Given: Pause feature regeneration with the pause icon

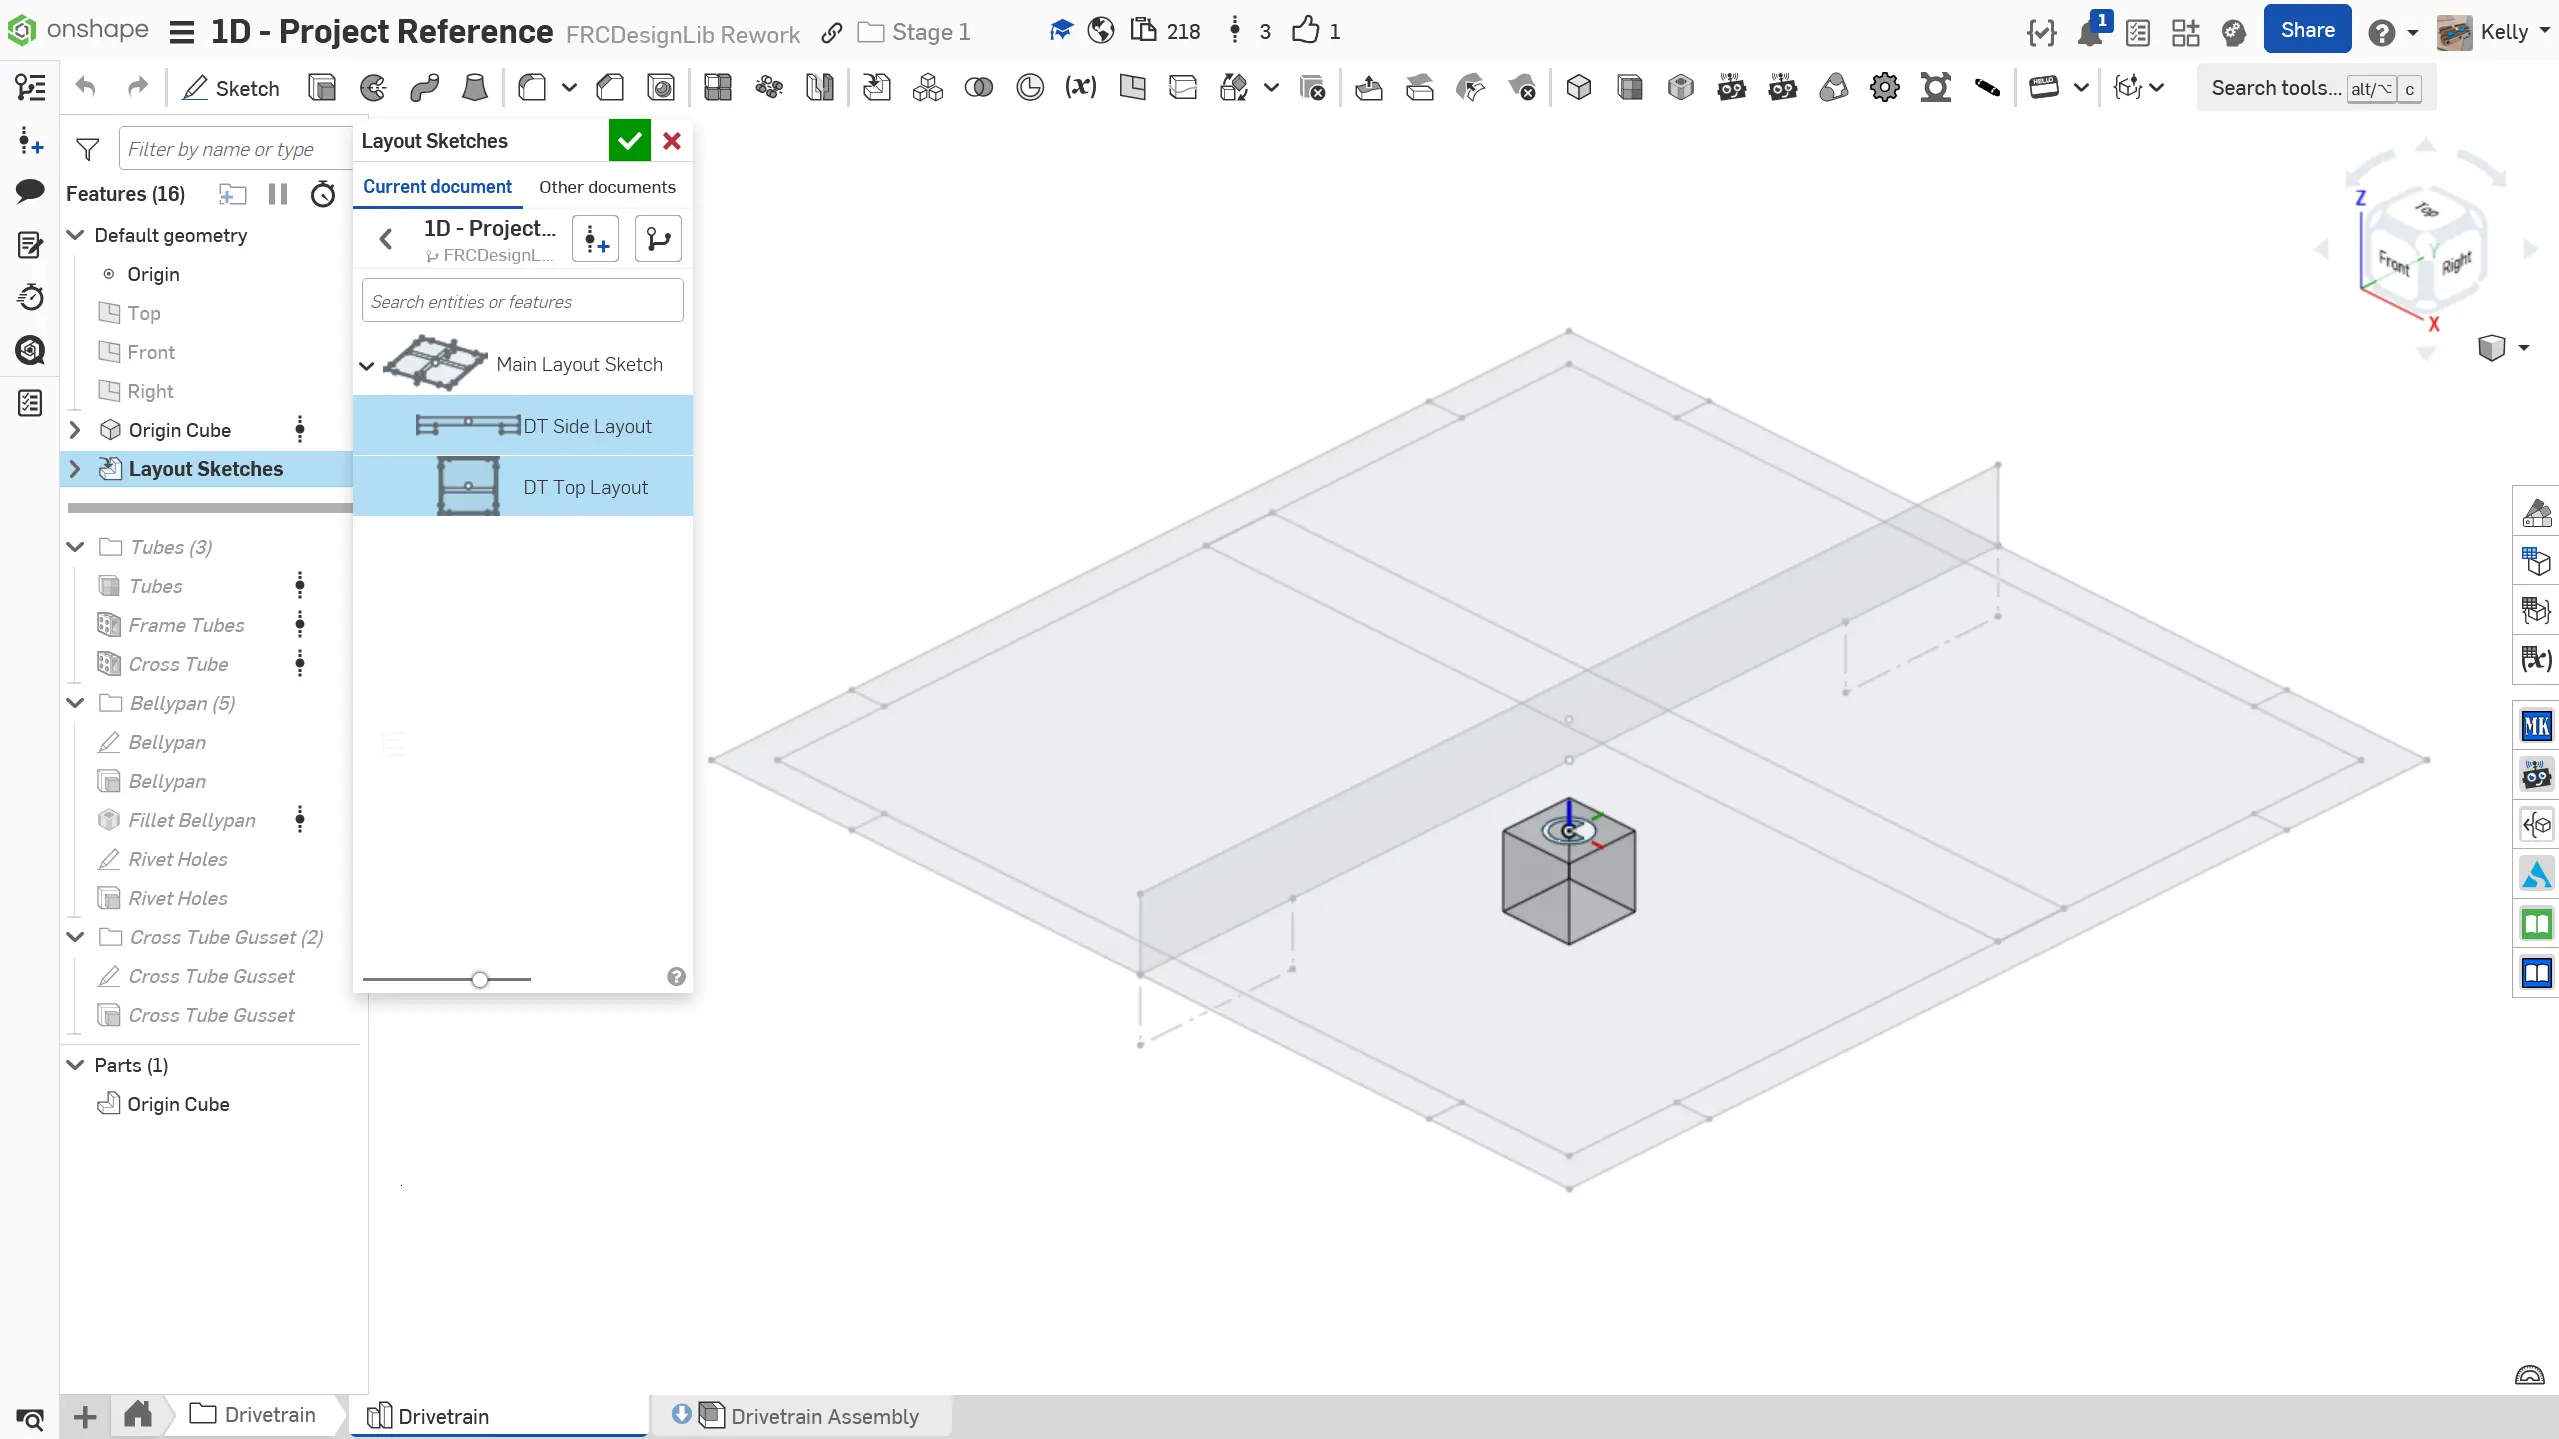Looking at the screenshot, I should click(x=278, y=194).
